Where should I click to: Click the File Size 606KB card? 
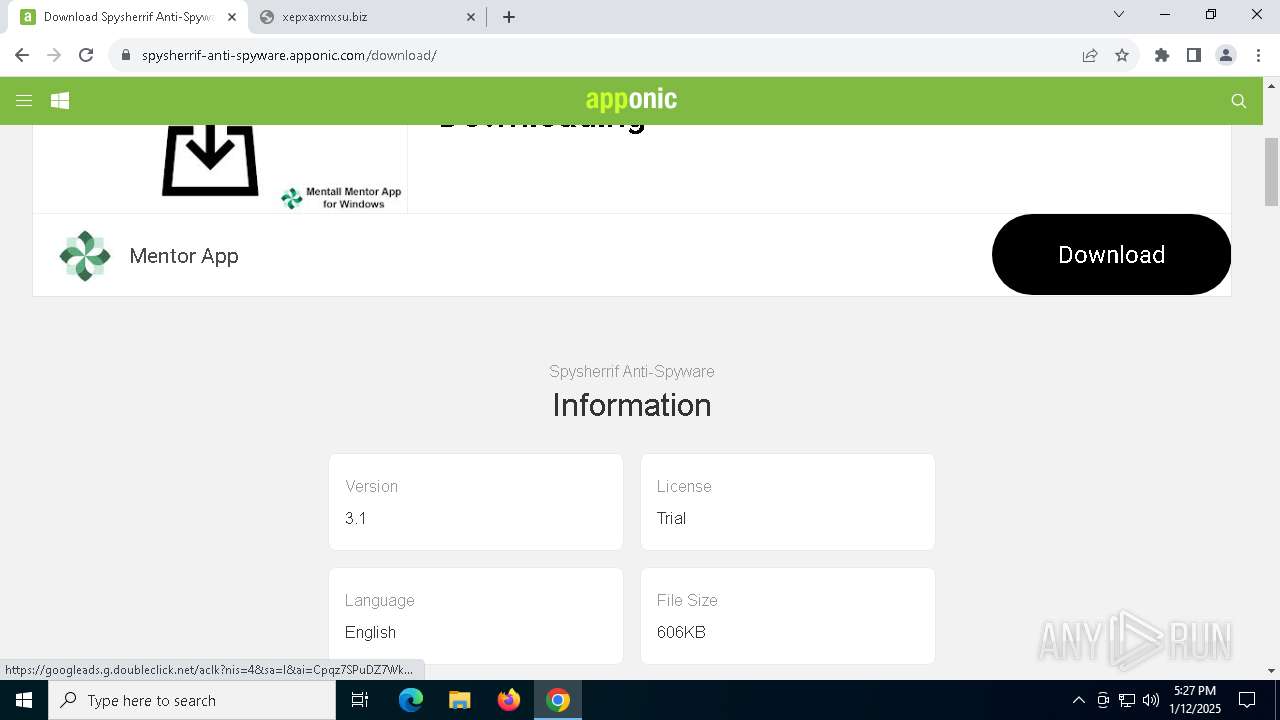pyautogui.click(x=788, y=616)
